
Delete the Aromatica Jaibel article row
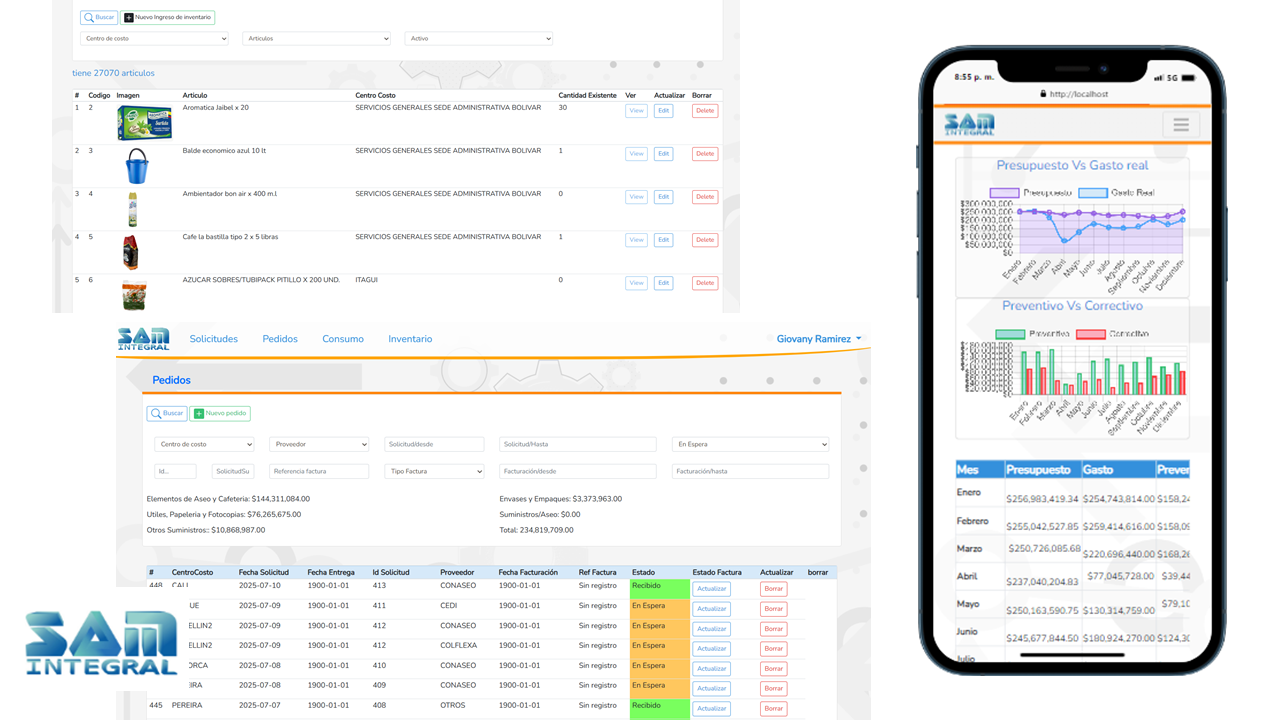pyautogui.click(x=704, y=111)
